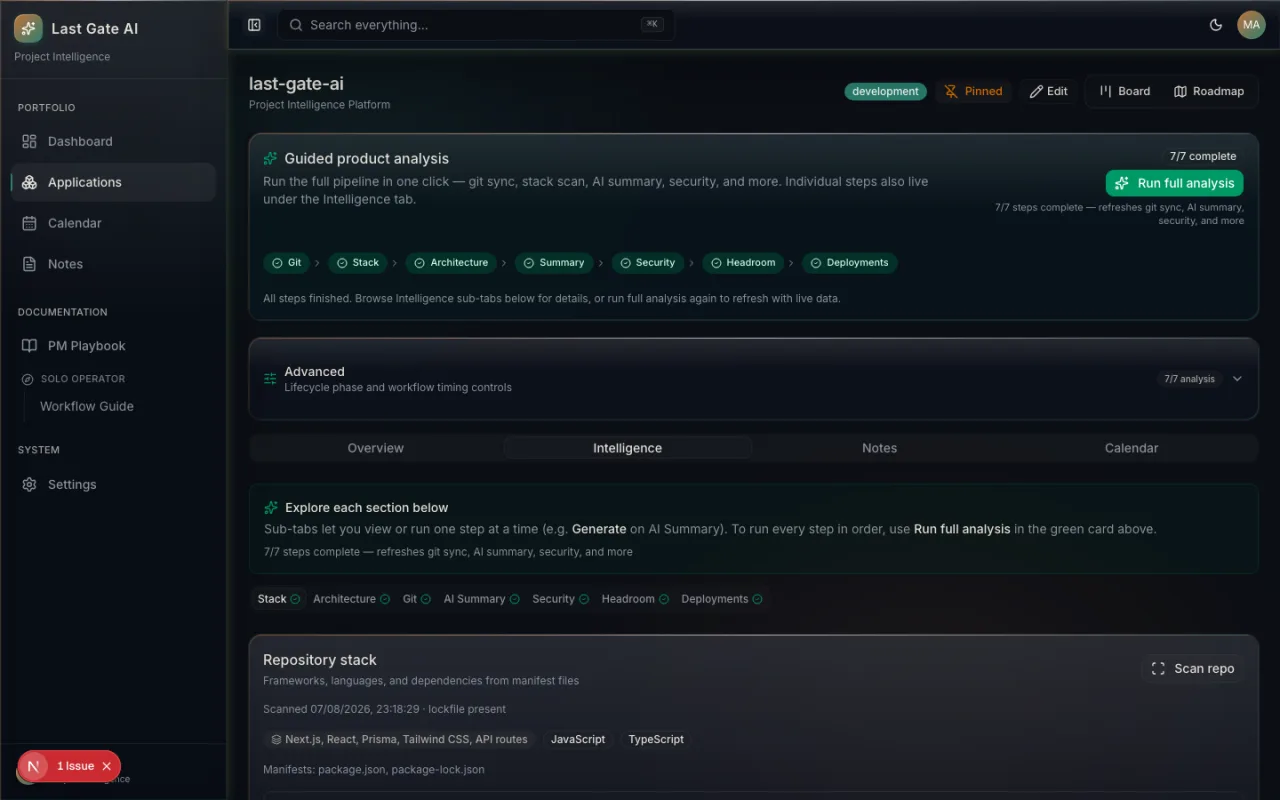Switch to the Overview tab

[x=376, y=448]
